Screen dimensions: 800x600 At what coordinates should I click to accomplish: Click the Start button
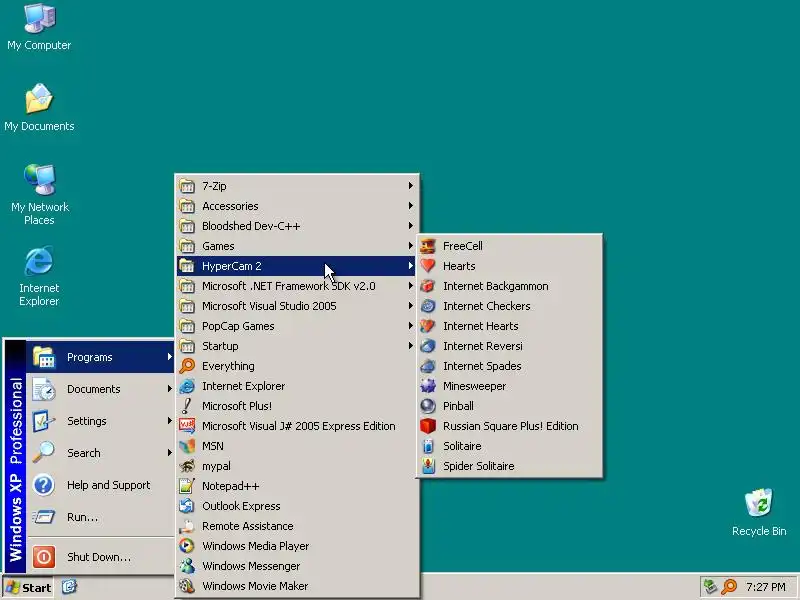click(x=29, y=587)
